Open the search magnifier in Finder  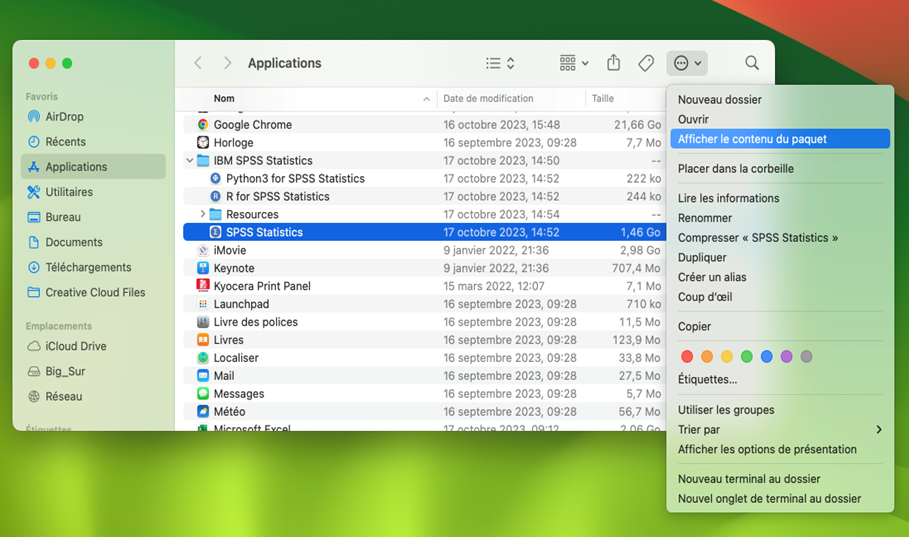[x=752, y=63]
